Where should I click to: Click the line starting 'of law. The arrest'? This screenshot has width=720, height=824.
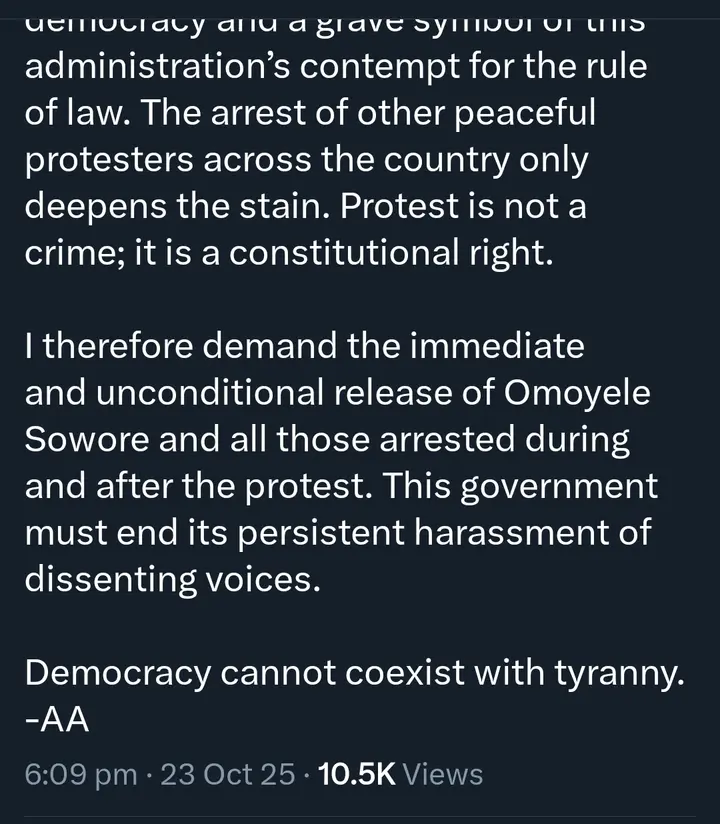[310, 113]
